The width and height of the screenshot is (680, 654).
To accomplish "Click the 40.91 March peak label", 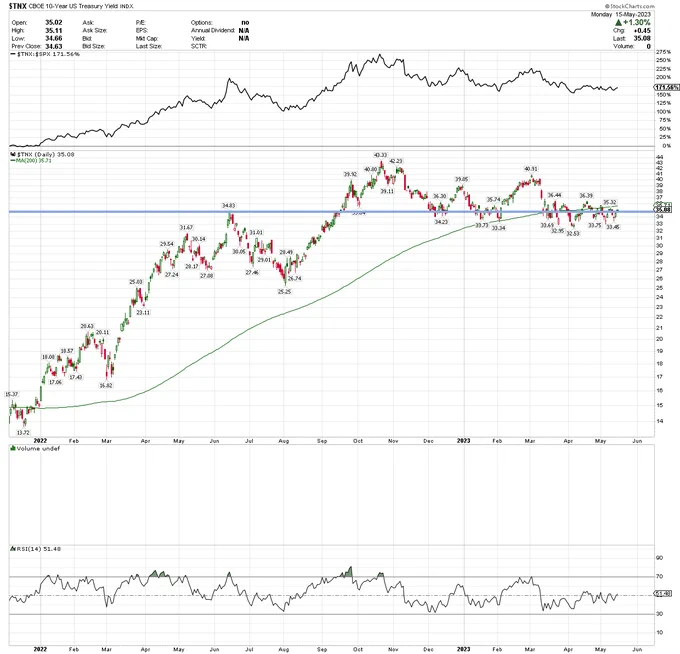I will pyautogui.click(x=531, y=169).
